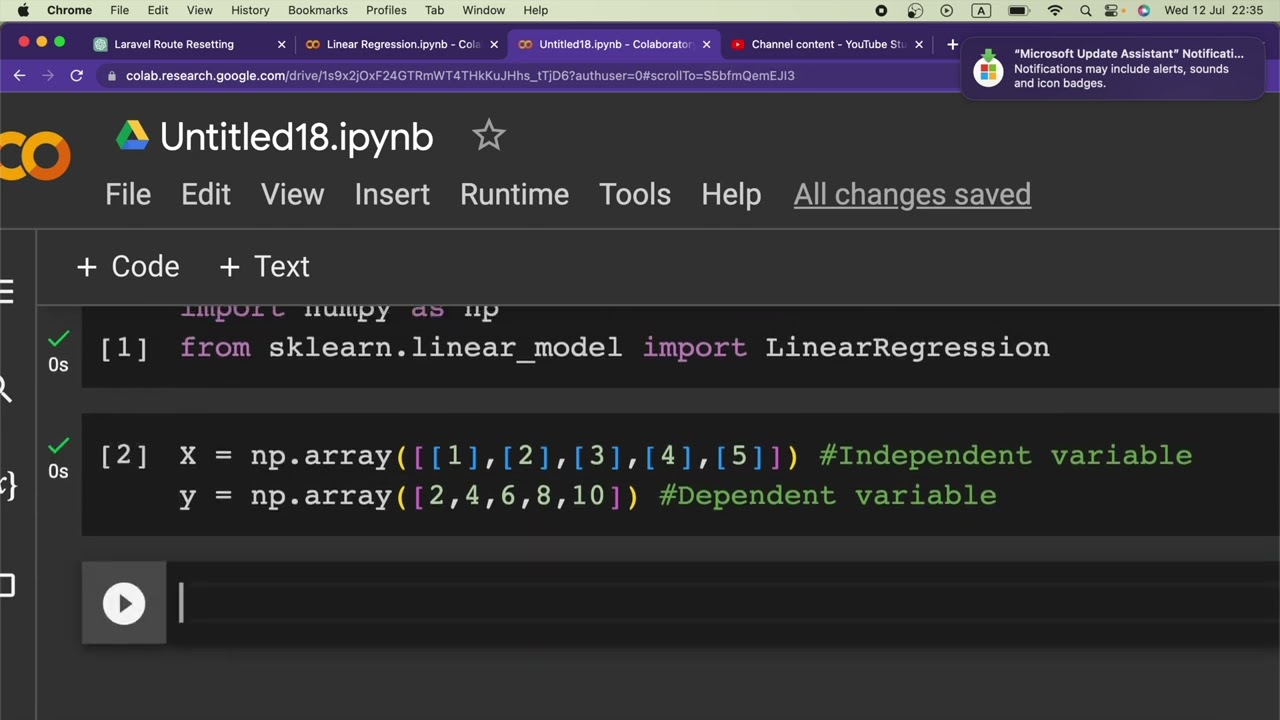Open the History menu in the macOS menu bar
Image resolution: width=1280 pixels, height=720 pixels.
pos(250,10)
